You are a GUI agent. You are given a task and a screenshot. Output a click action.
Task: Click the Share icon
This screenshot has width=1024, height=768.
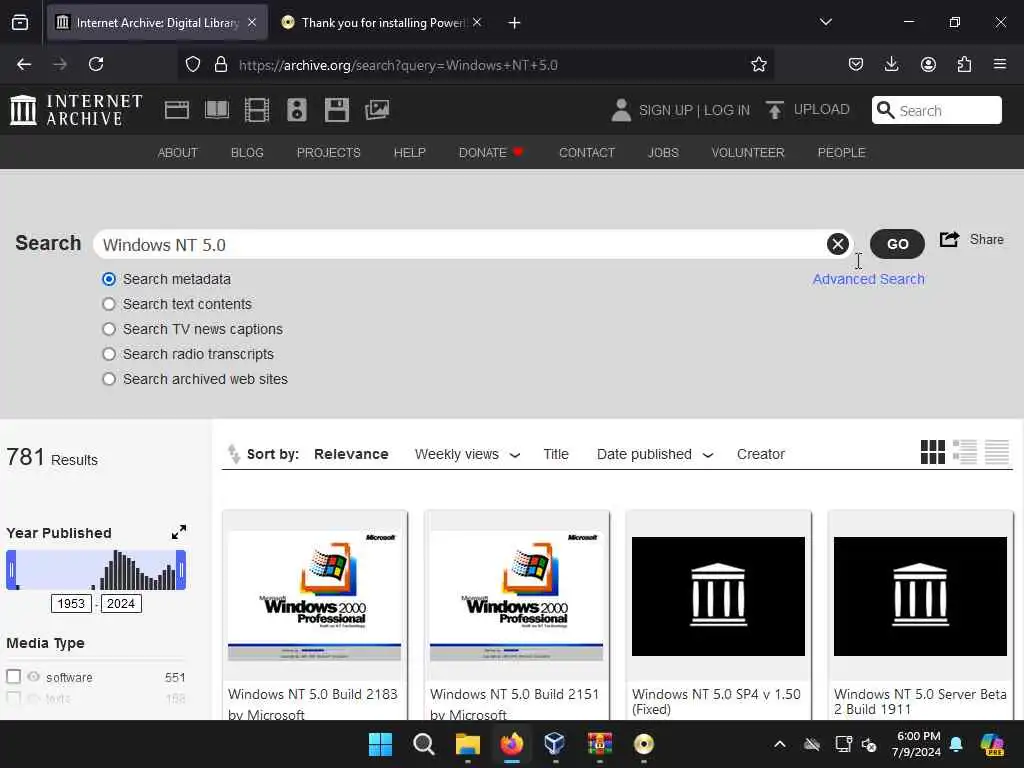tap(949, 239)
